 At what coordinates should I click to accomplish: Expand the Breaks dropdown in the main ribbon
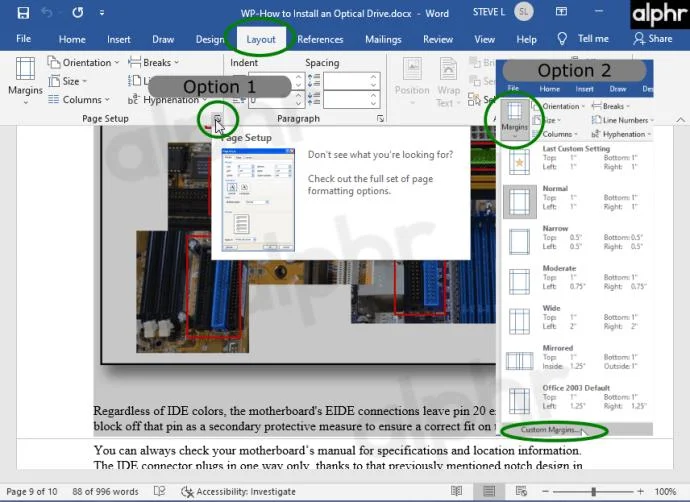[x=153, y=62]
